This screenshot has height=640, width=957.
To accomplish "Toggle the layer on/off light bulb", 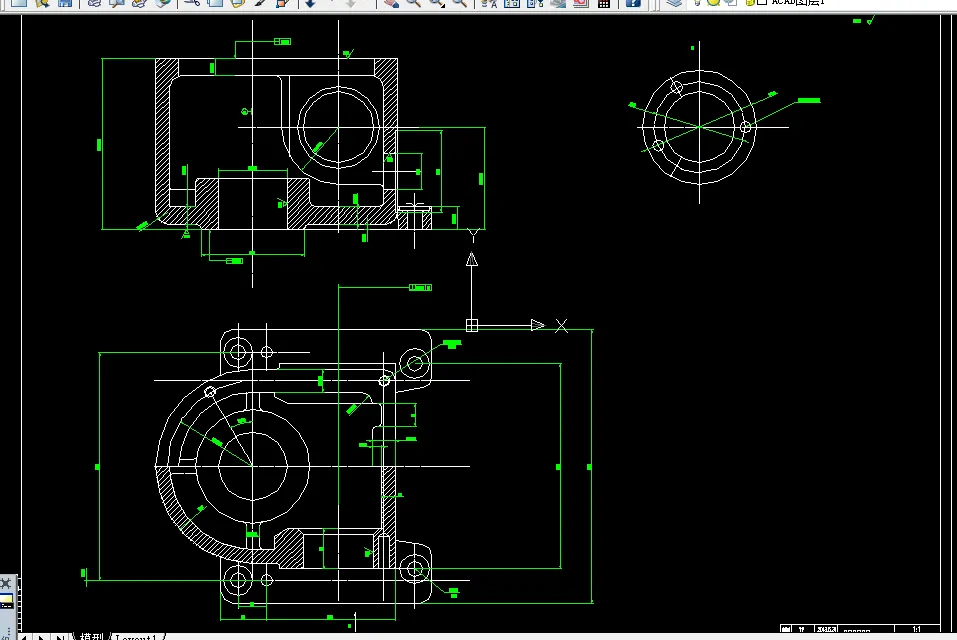I will click(x=698, y=2).
